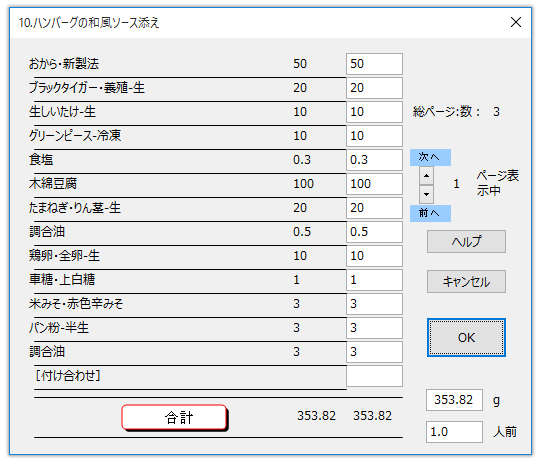Edit the ブラックタイガー・養殖-生 amount field
This screenshot has height=462, width=540.
coord(374,88)
